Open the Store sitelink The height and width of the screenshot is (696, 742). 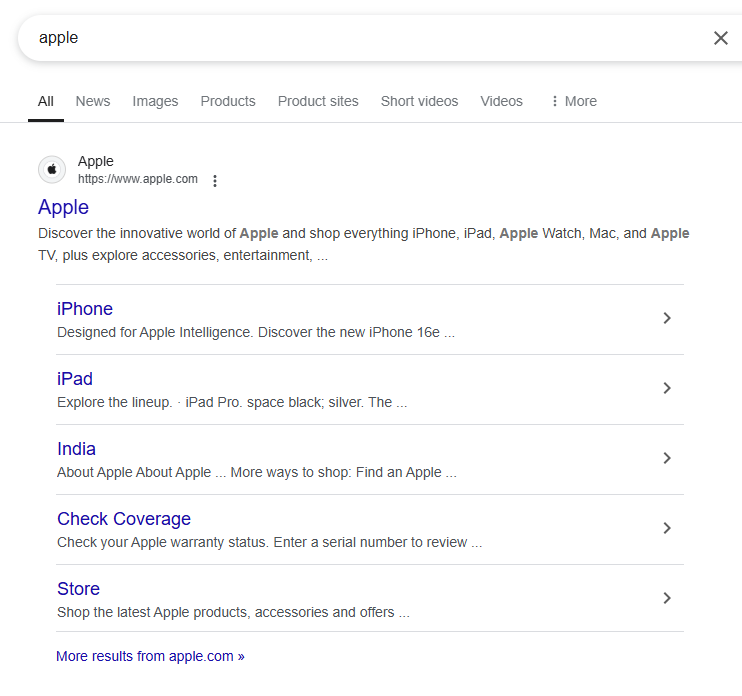point(79,589)
